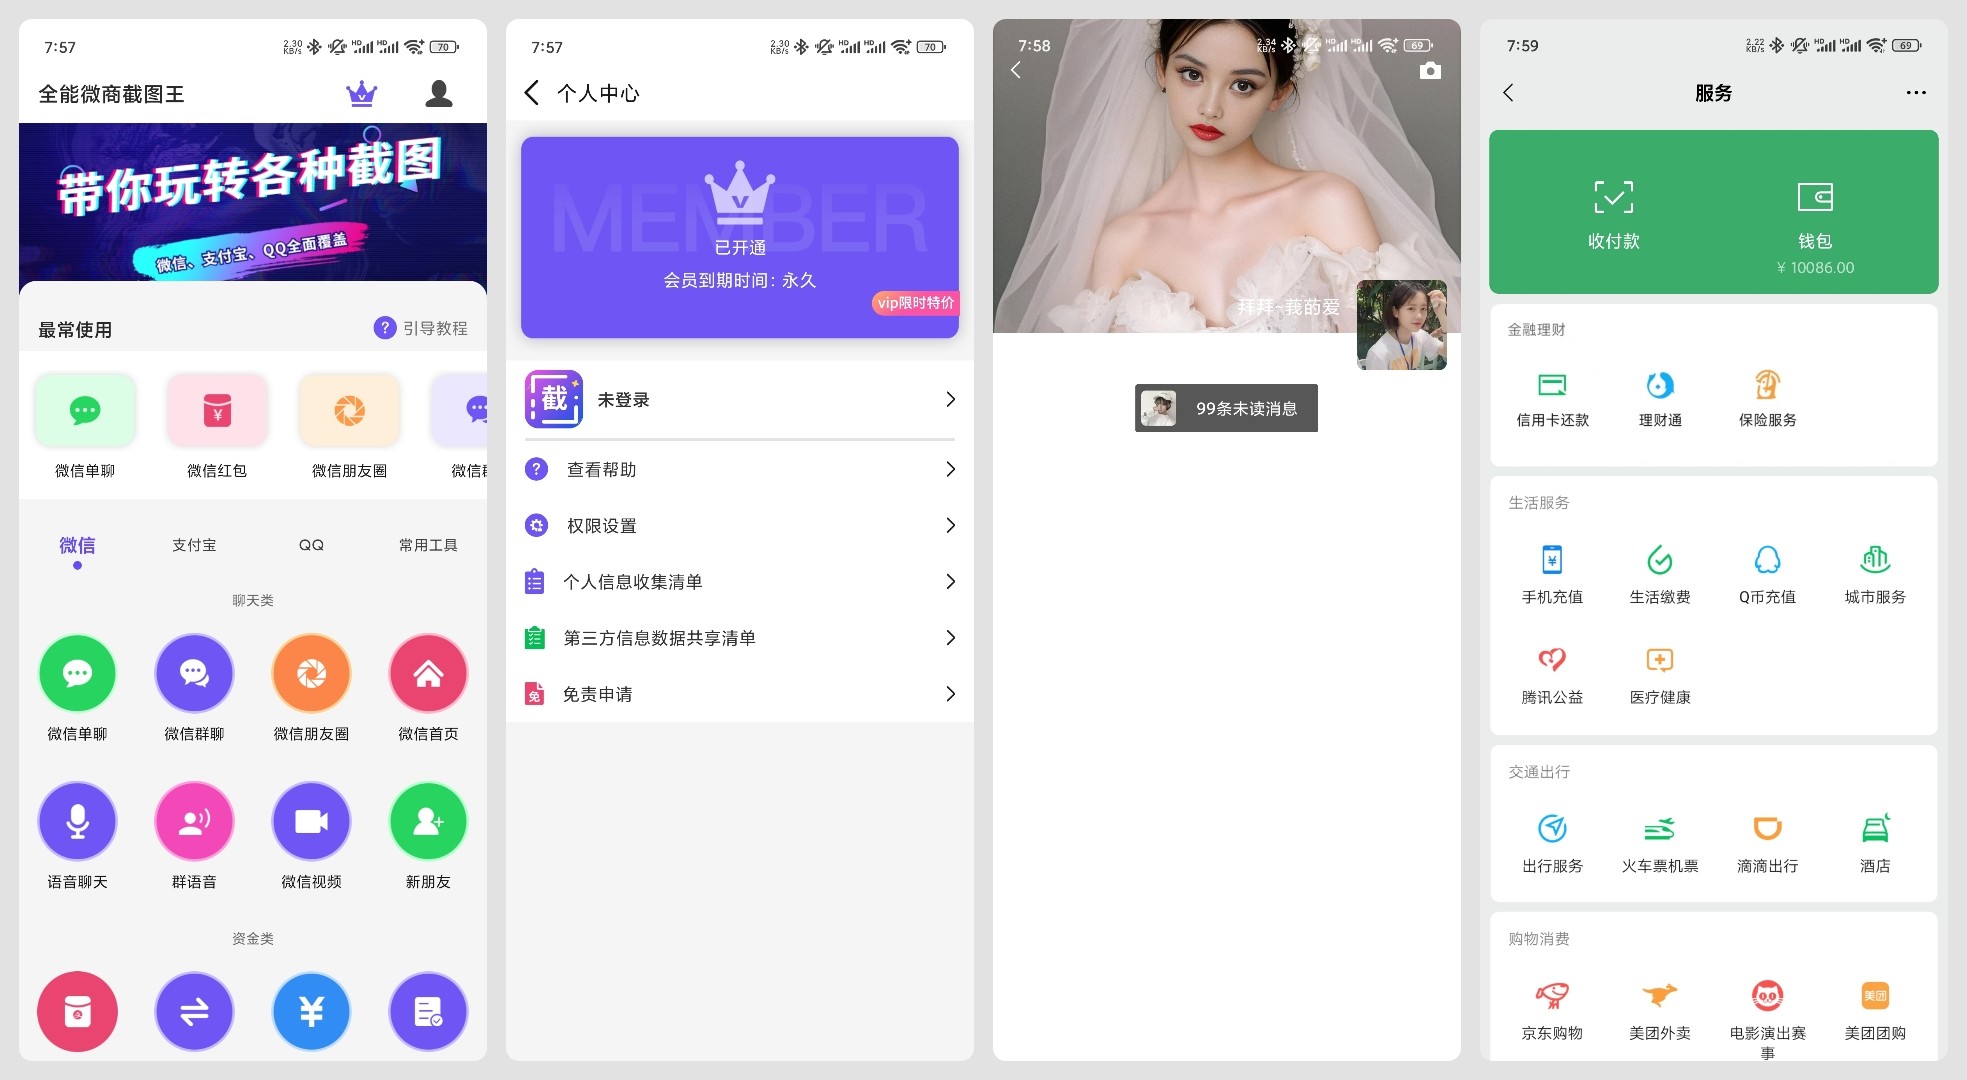Switch to the QQ tab
The height and width of the screenshot is (1080, 1967).
pyautogui.click(x=311, y=545)
